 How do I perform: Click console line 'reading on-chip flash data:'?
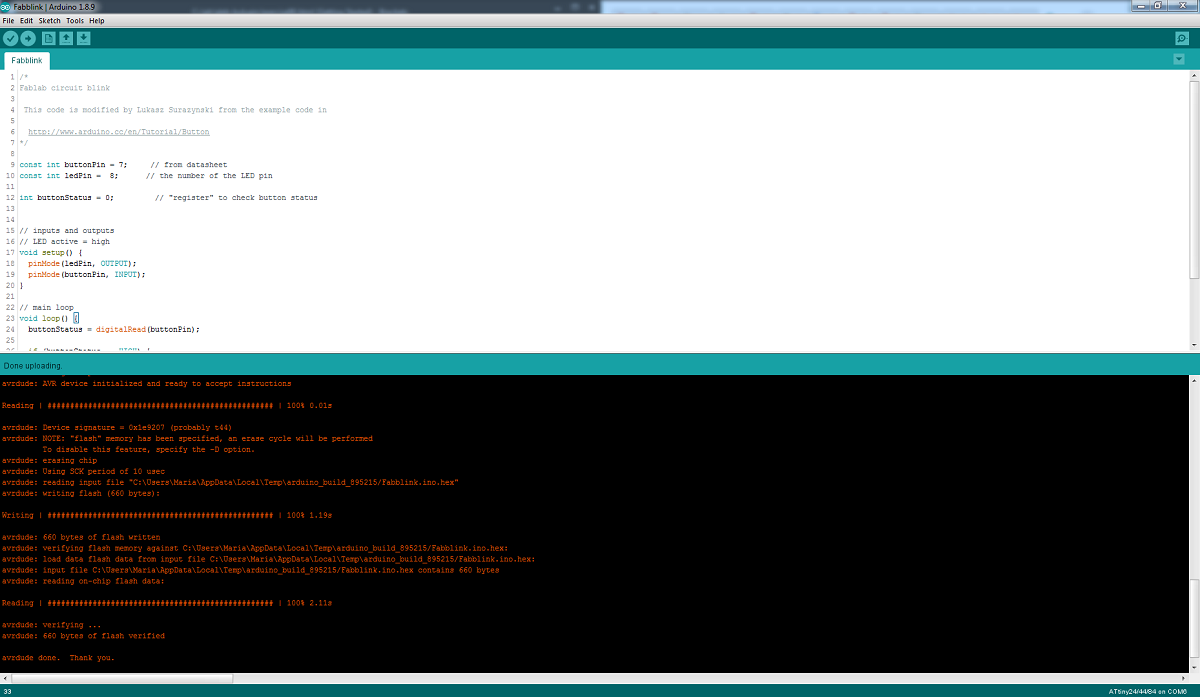83,581
